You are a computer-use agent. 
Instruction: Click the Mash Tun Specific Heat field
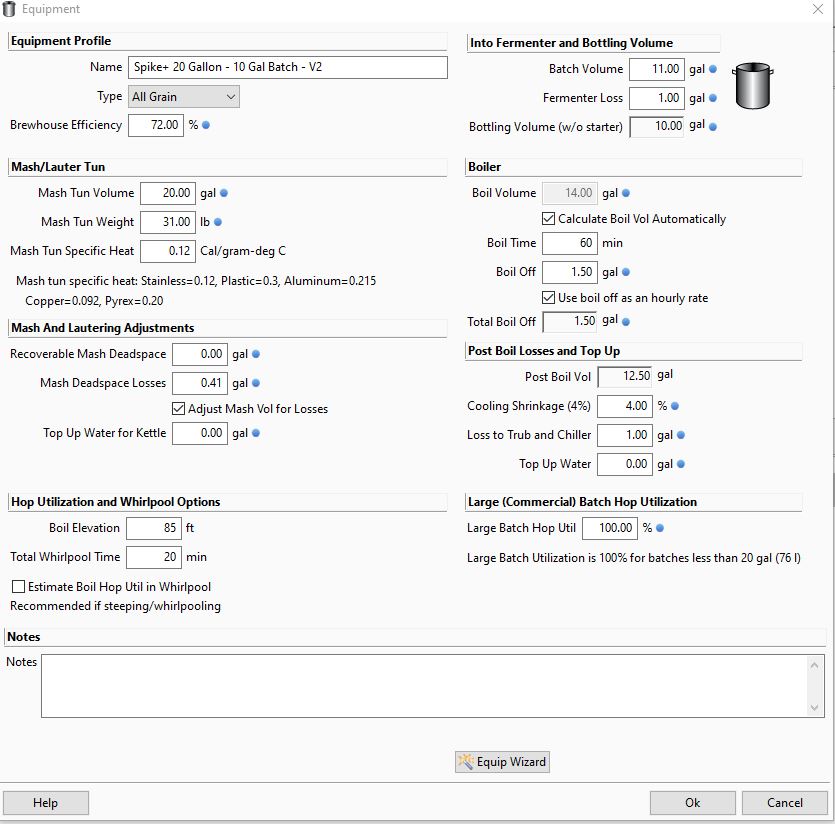(168, 251)
